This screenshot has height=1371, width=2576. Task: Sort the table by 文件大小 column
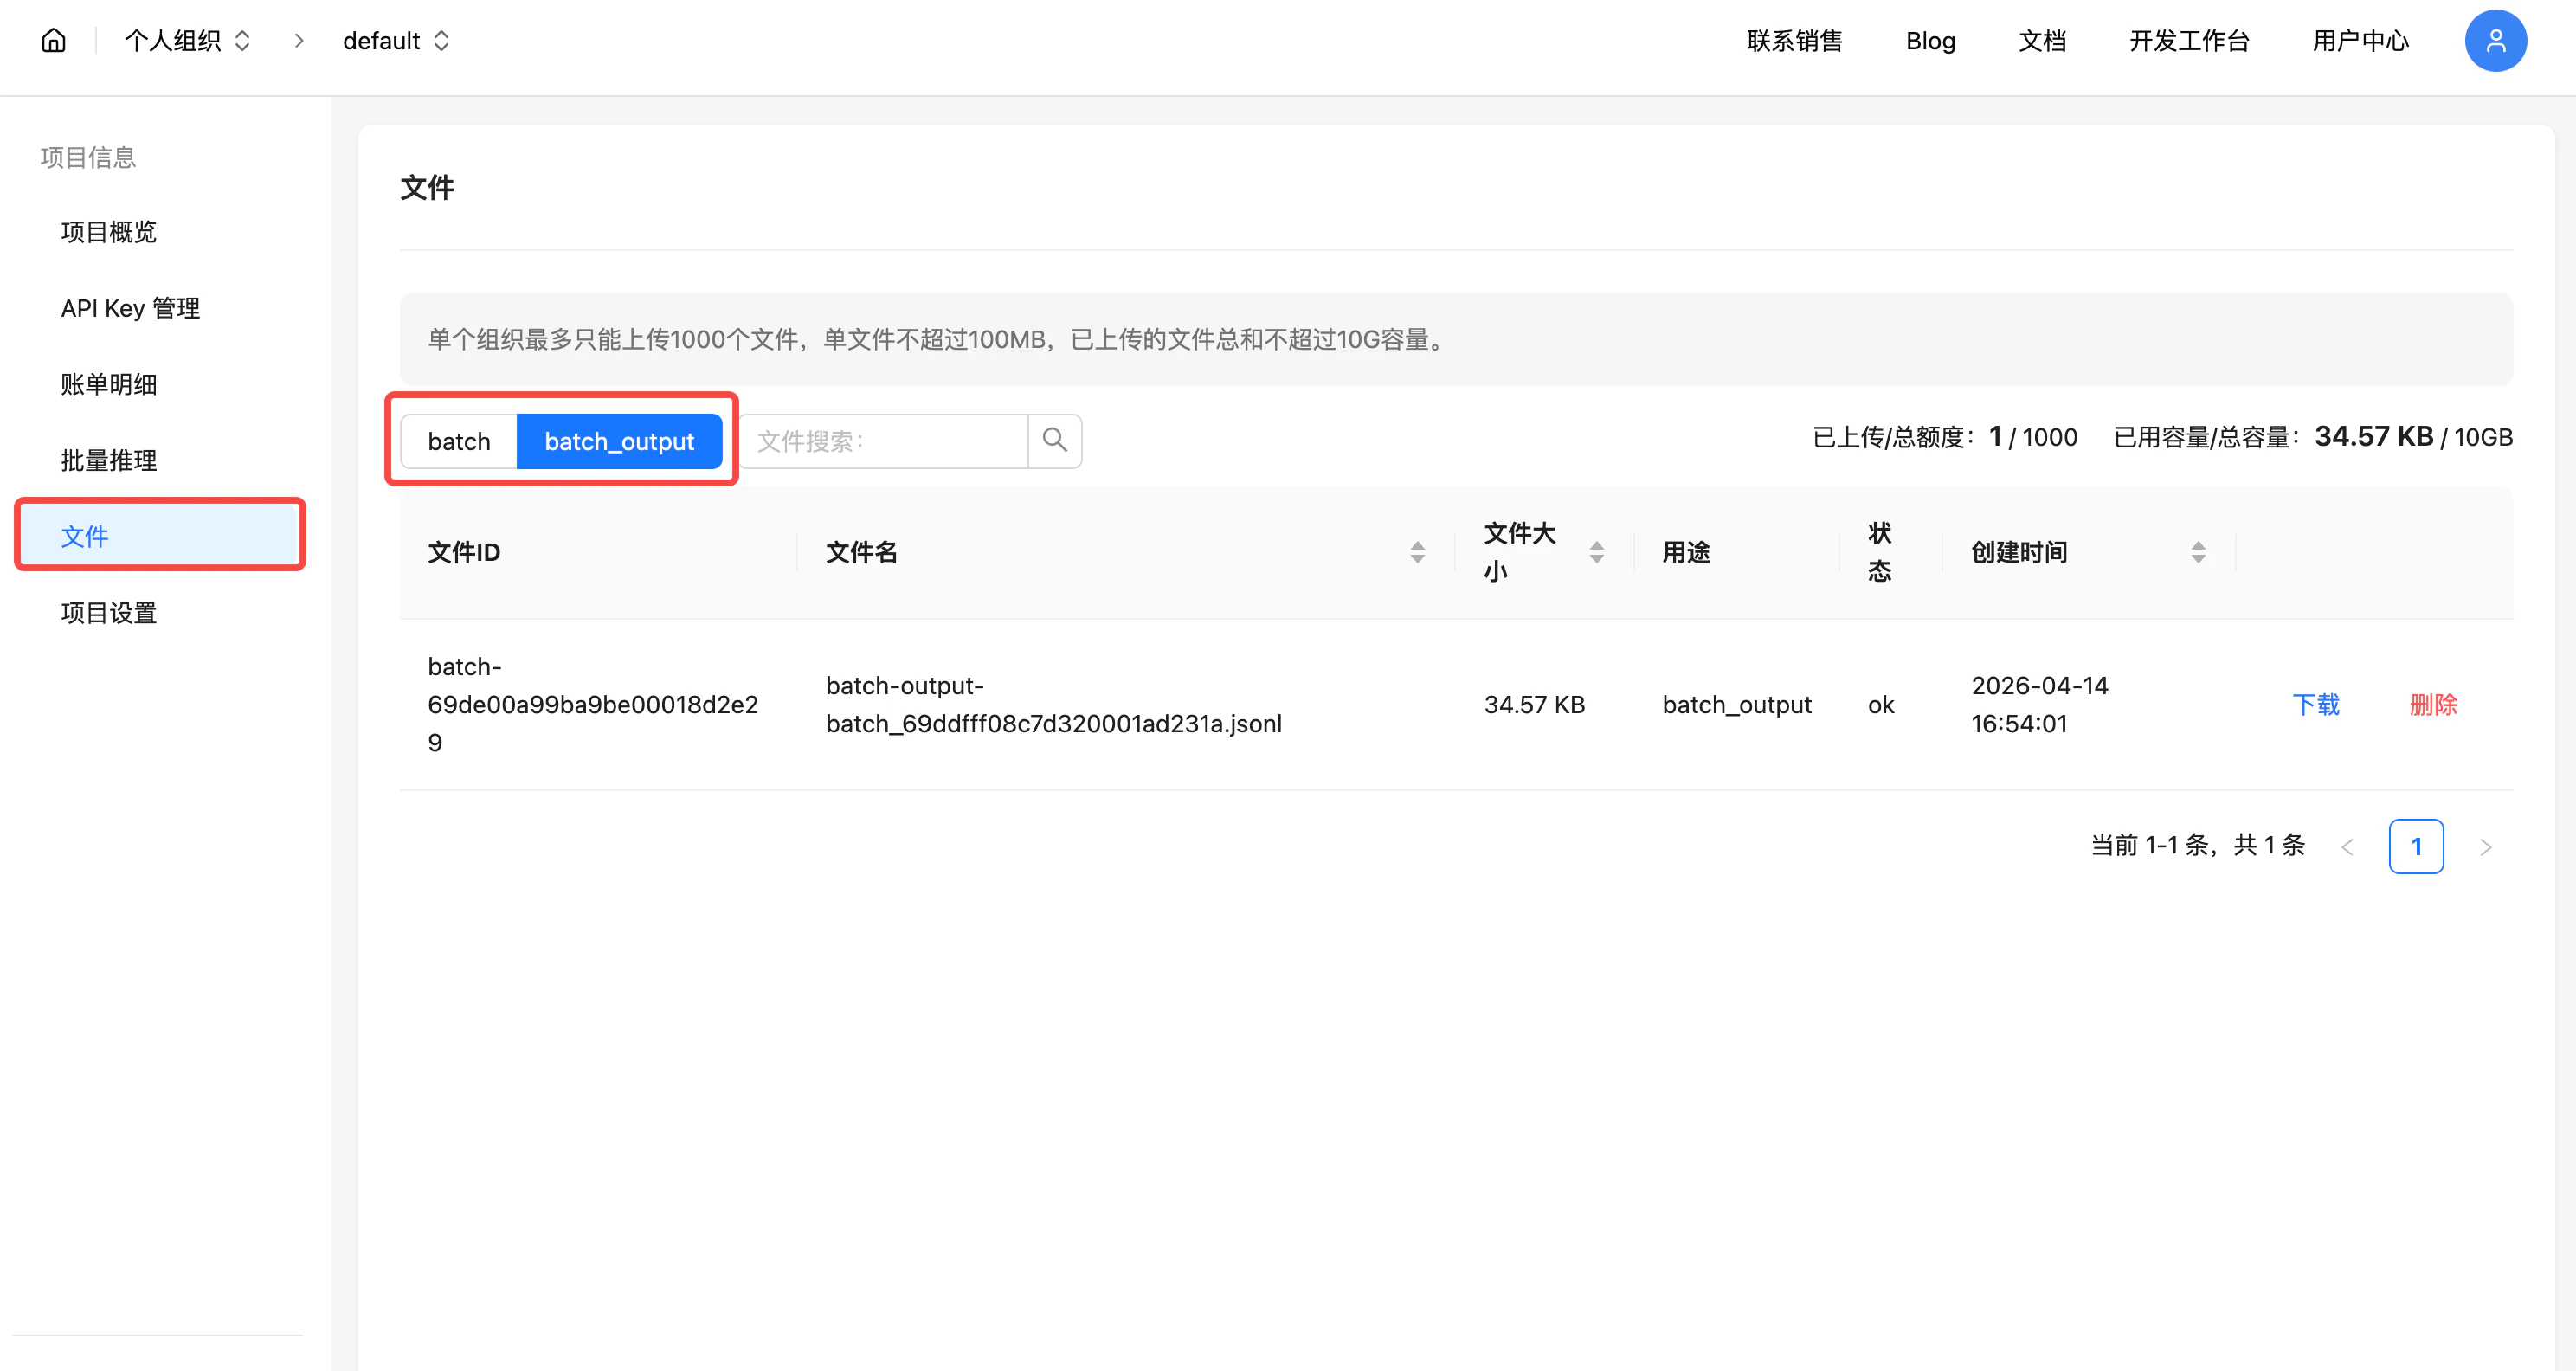coord(1597,551)
